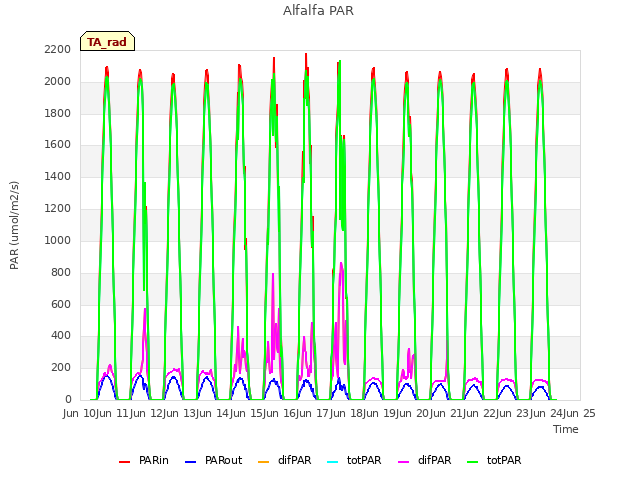Click the 1400 y-axis tick label
This screenshot has width=640, height=480.
point(58,176)
